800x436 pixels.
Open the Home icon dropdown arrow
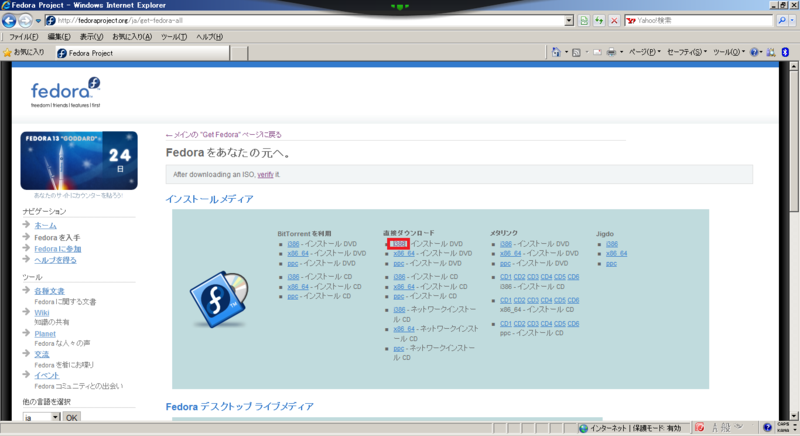tap(566, 53)
